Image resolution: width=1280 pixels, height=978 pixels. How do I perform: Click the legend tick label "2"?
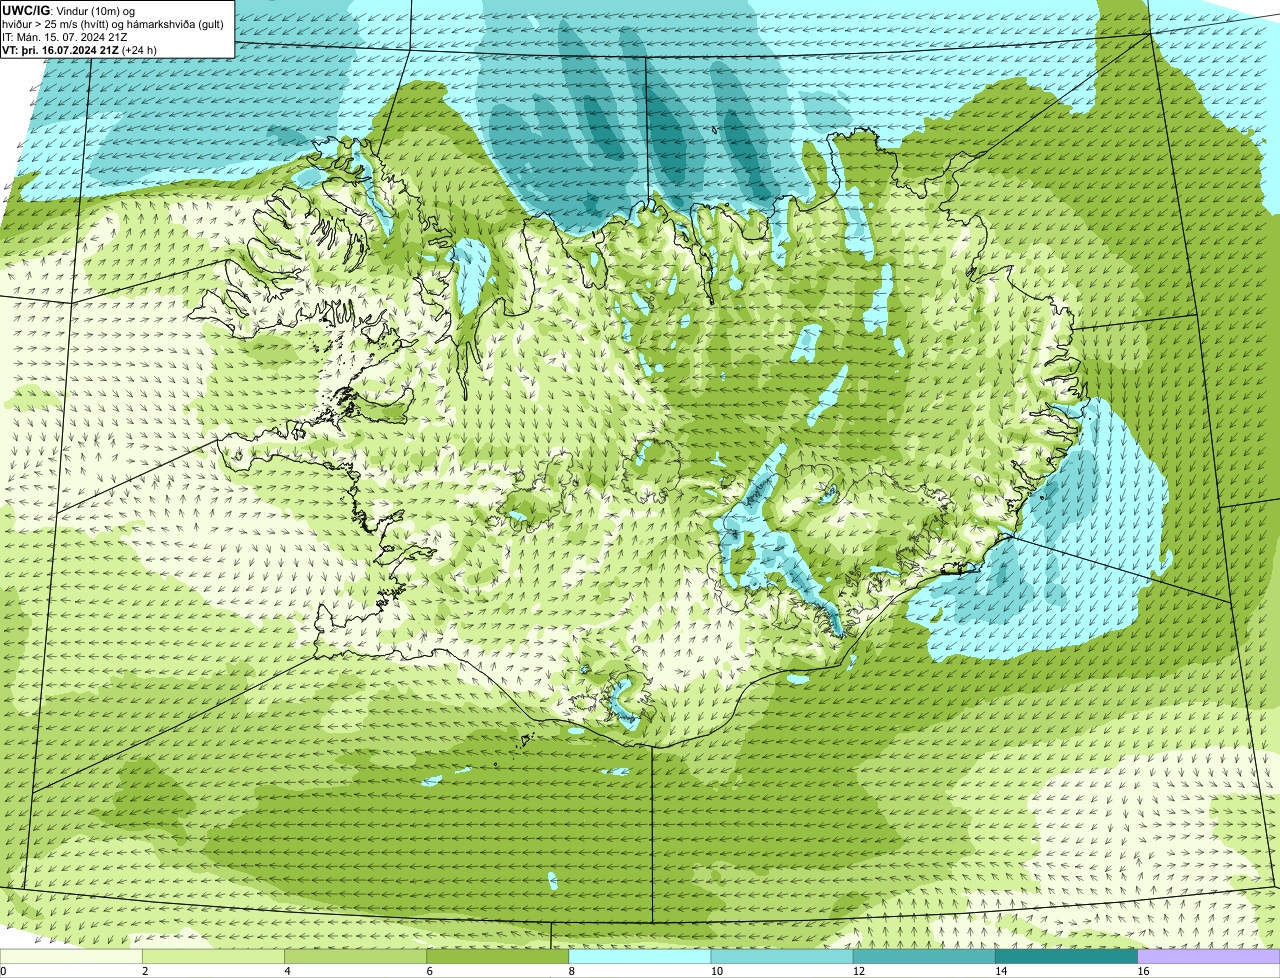coord(145,971)
